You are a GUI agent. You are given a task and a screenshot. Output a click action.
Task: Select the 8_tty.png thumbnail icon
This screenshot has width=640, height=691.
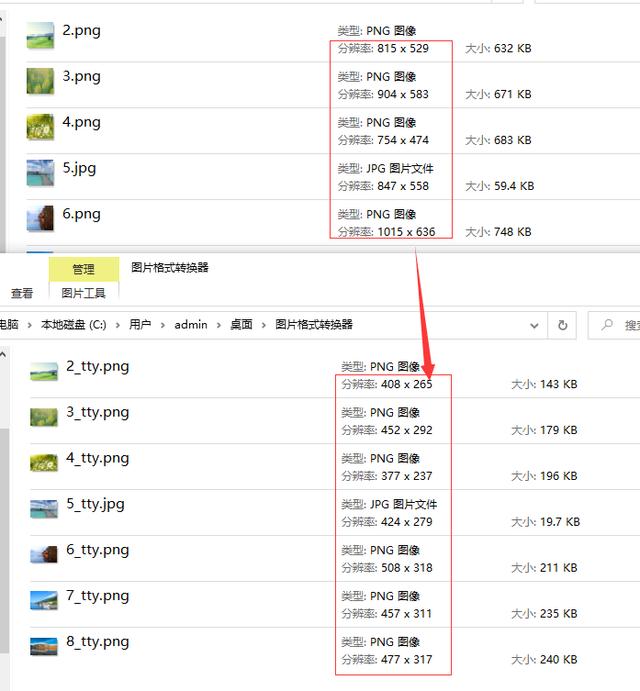[44, 647]
